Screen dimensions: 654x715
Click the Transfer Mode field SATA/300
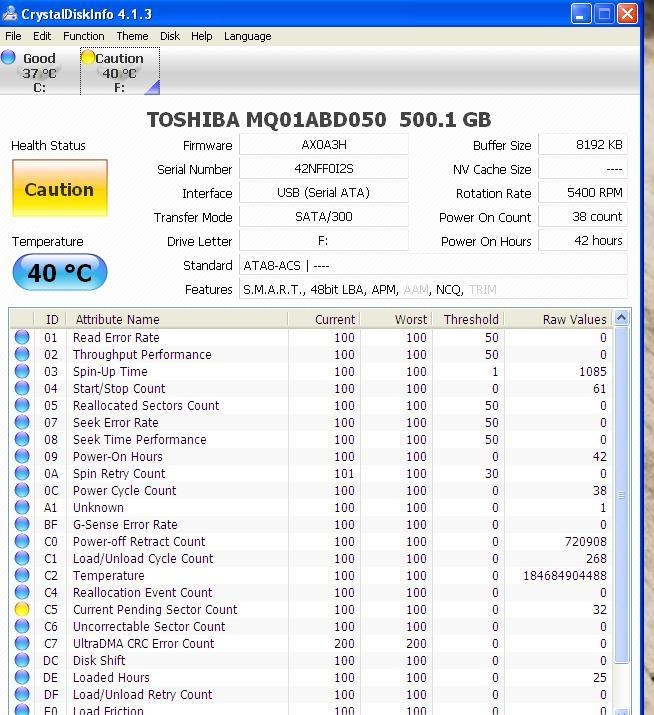[x=324, y=217]
